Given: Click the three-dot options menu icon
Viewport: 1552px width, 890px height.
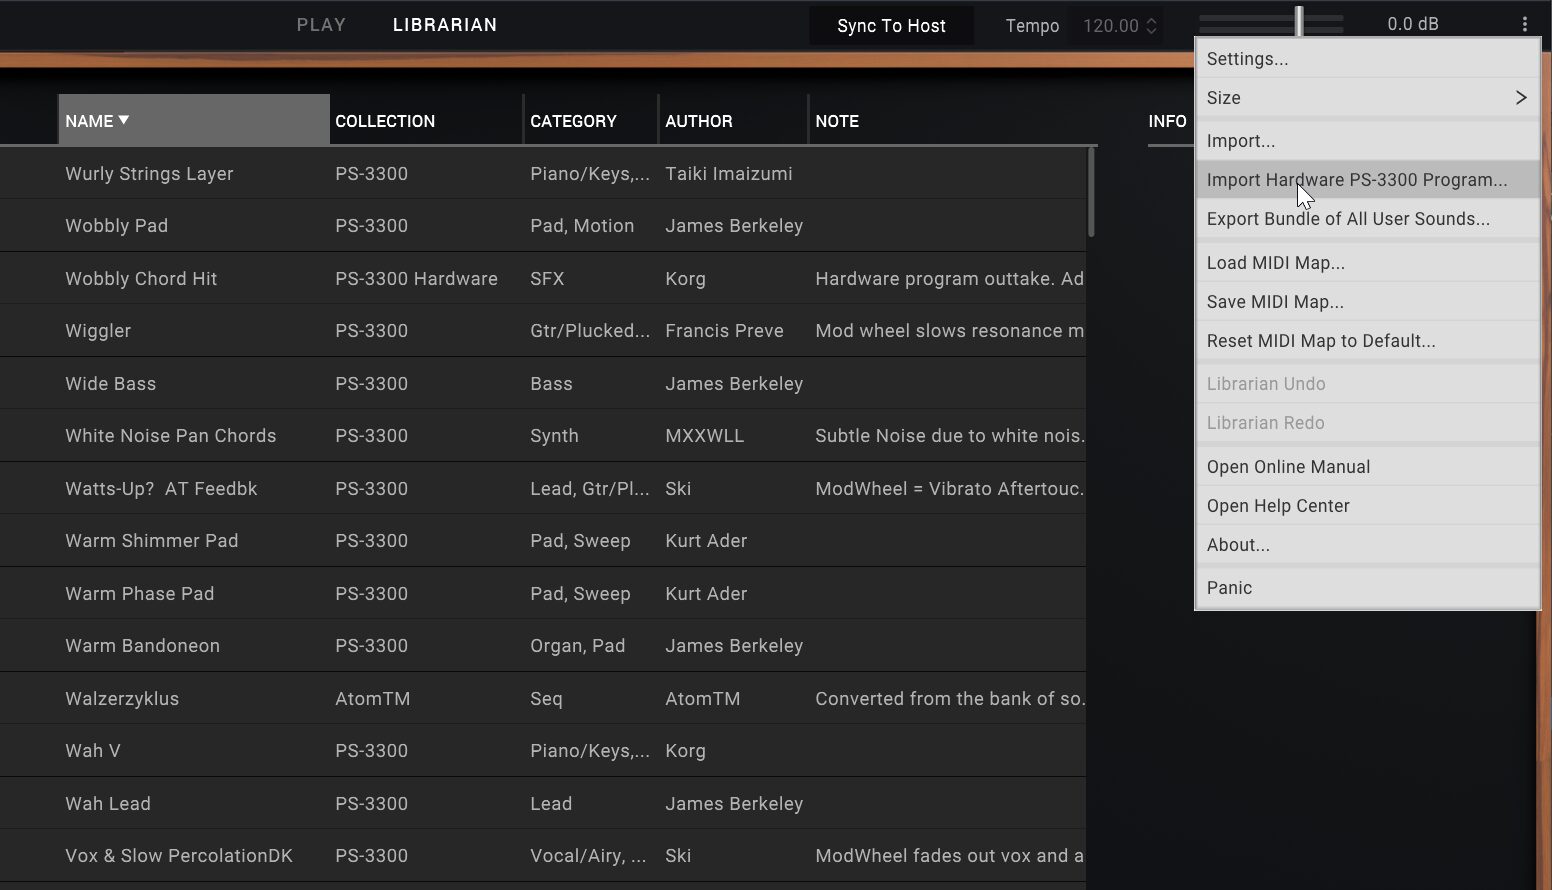Looking at the screenshot, I should [x=1524, y=25].
